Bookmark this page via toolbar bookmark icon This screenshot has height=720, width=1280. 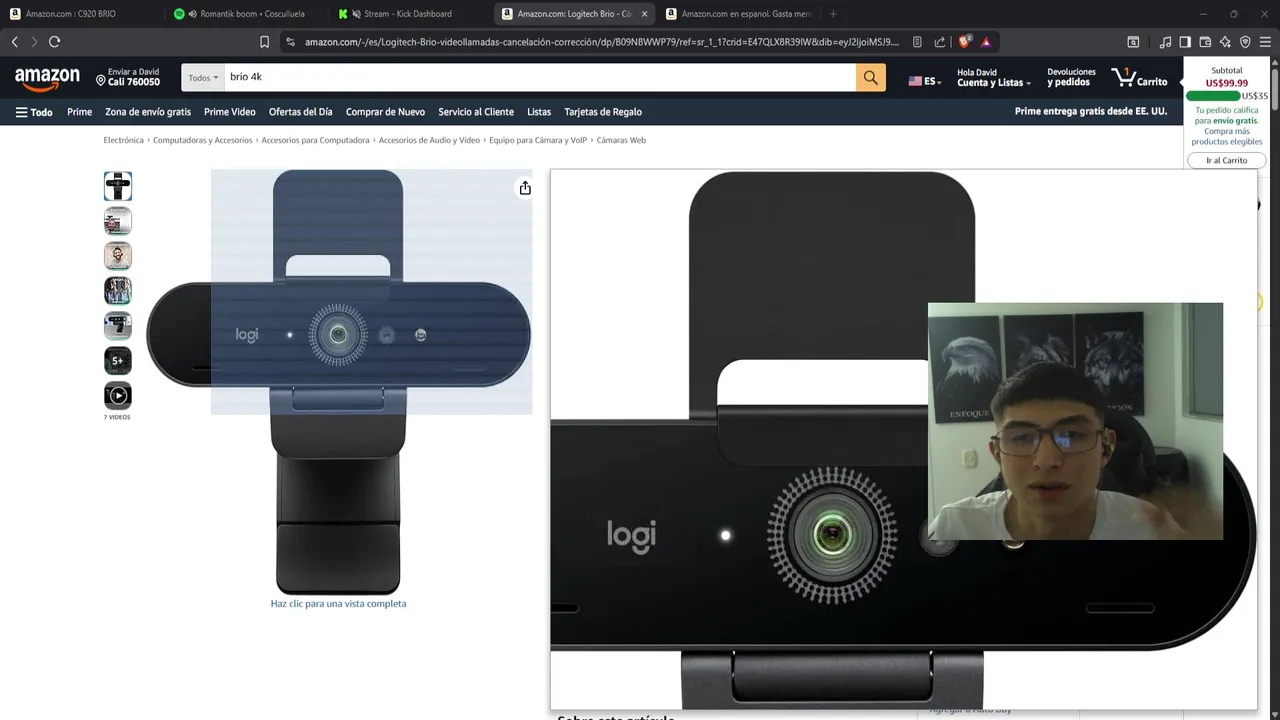[x=264, y=42]
